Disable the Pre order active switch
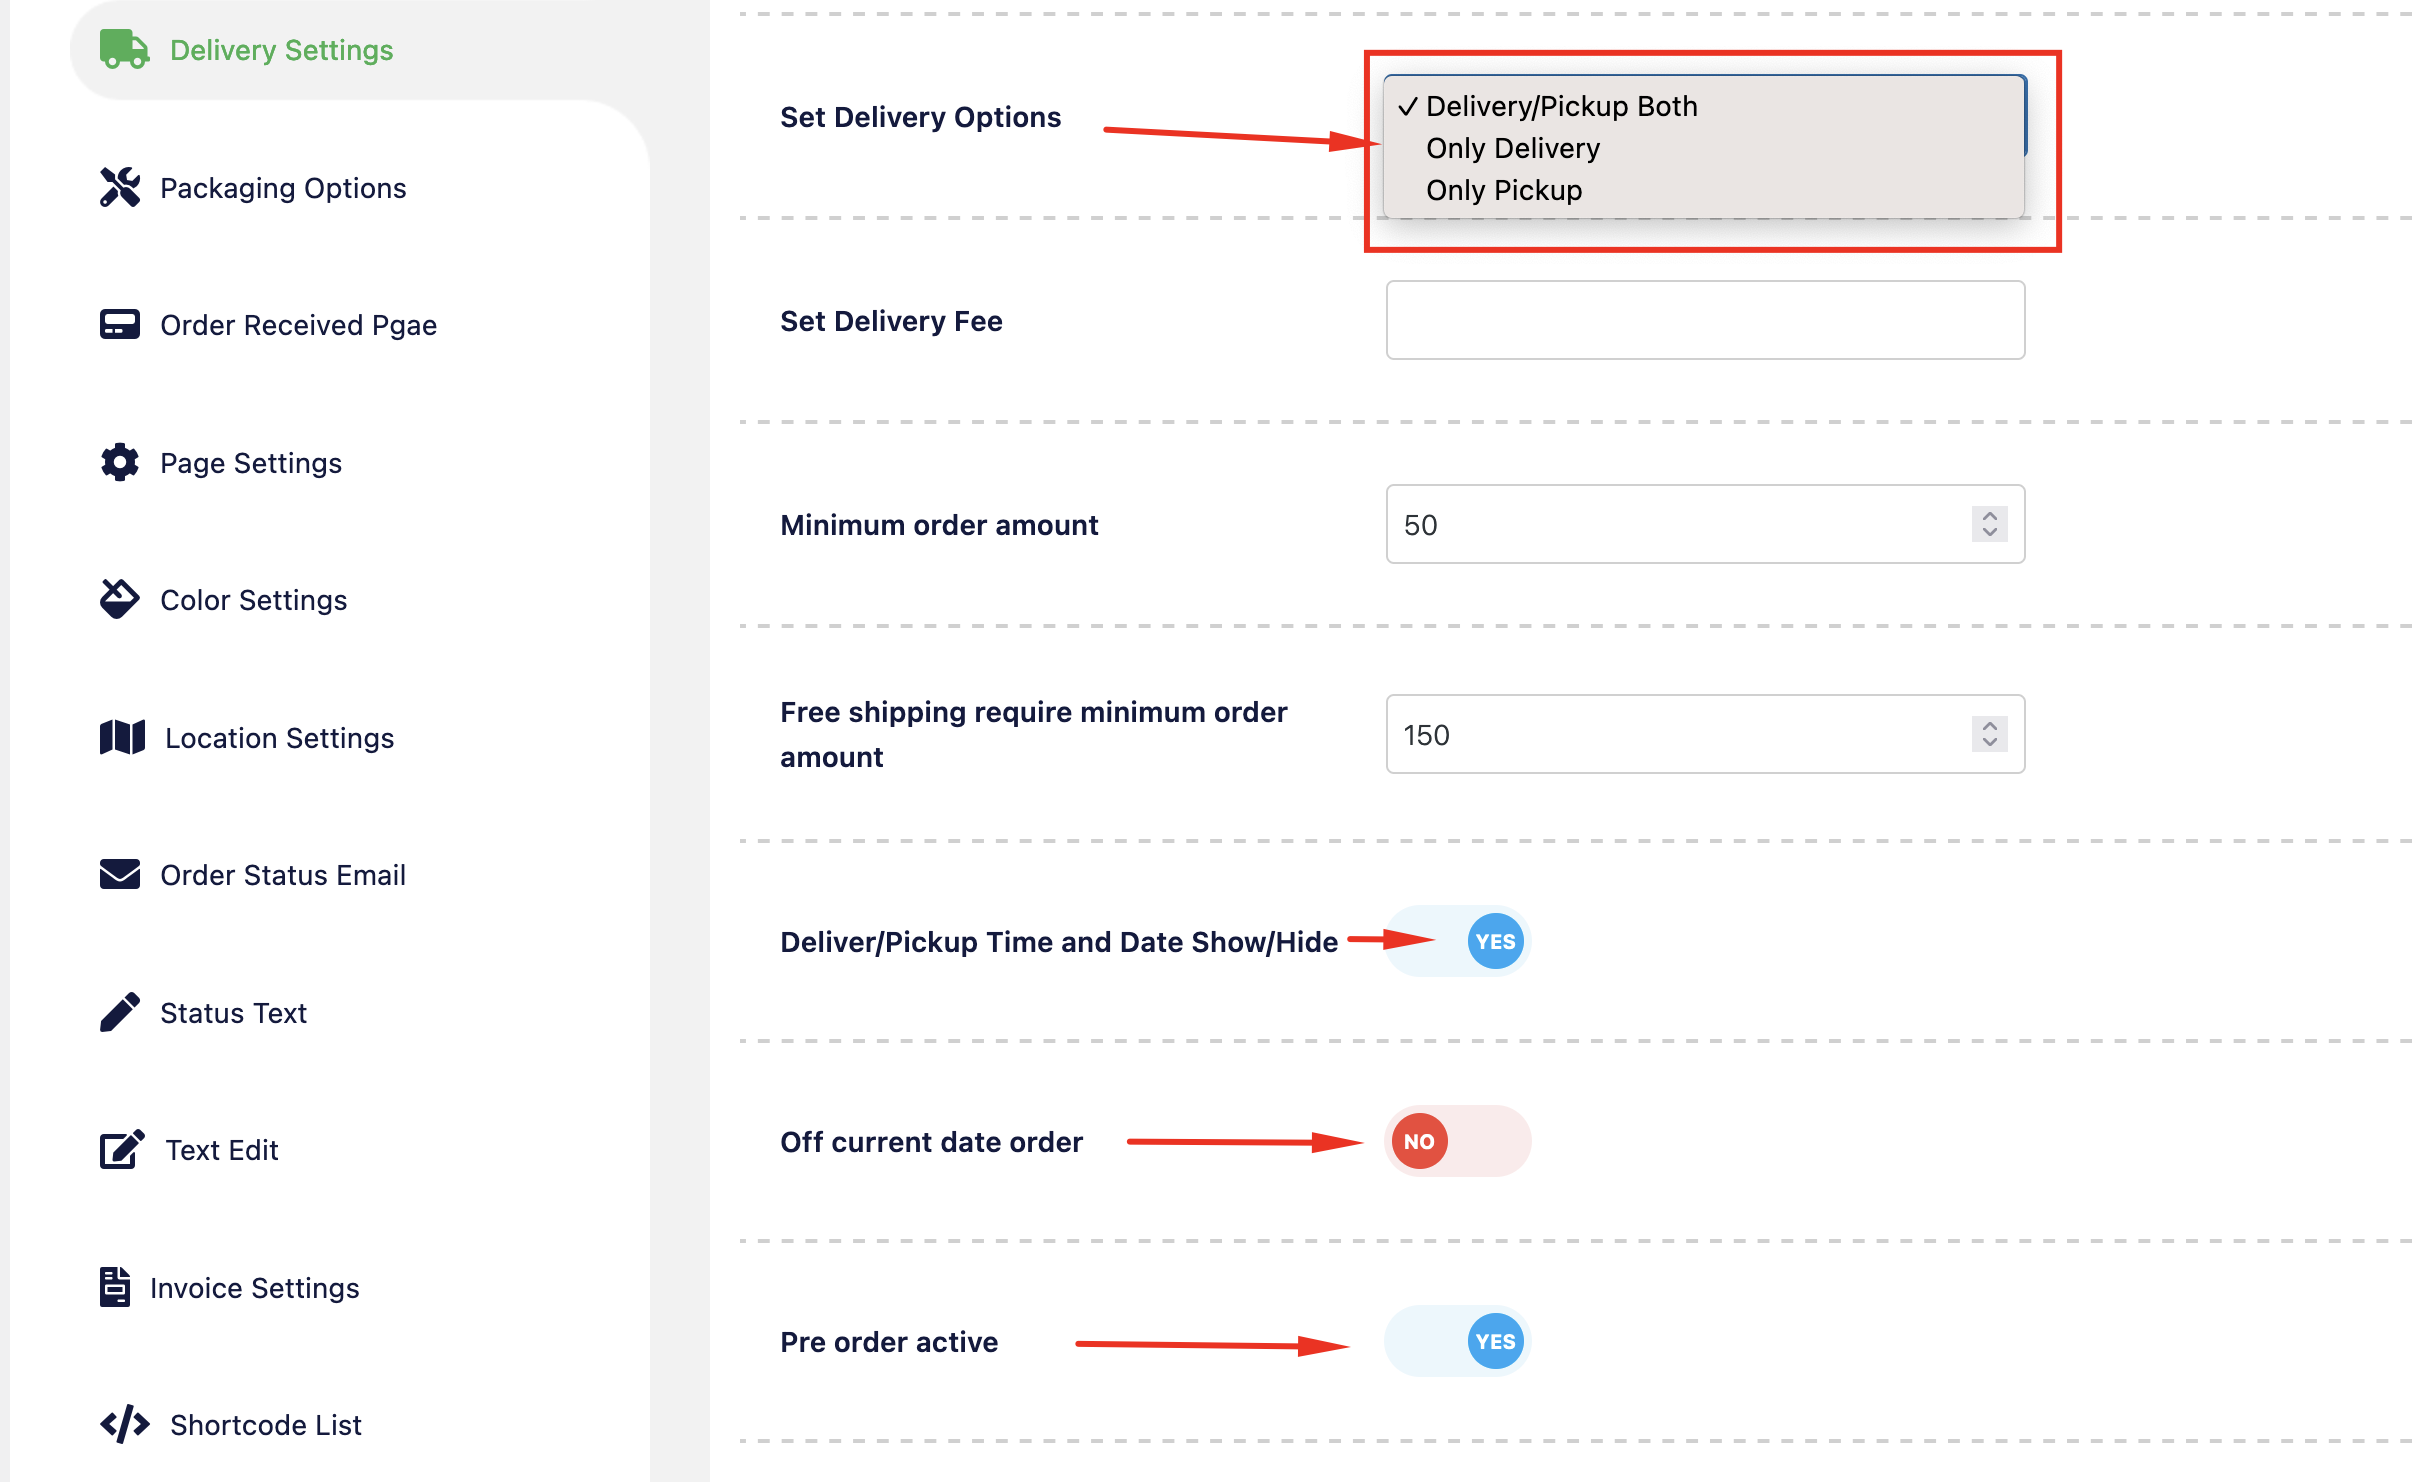Image resolution: width=2412 pixels, height=1482 pixels. point(1458,1341)
